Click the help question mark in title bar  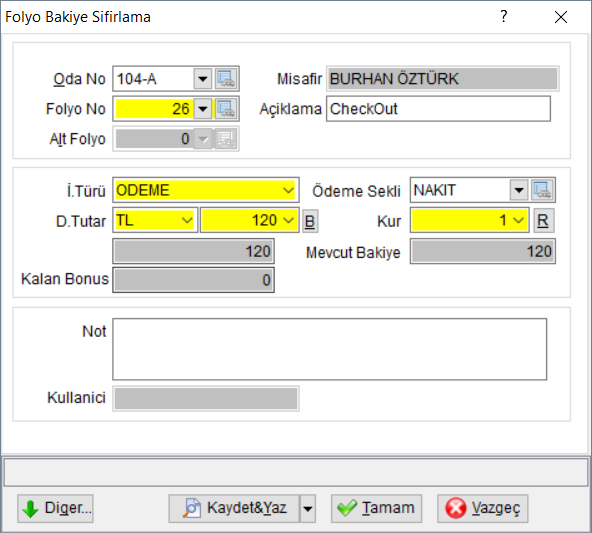(503, 17)
